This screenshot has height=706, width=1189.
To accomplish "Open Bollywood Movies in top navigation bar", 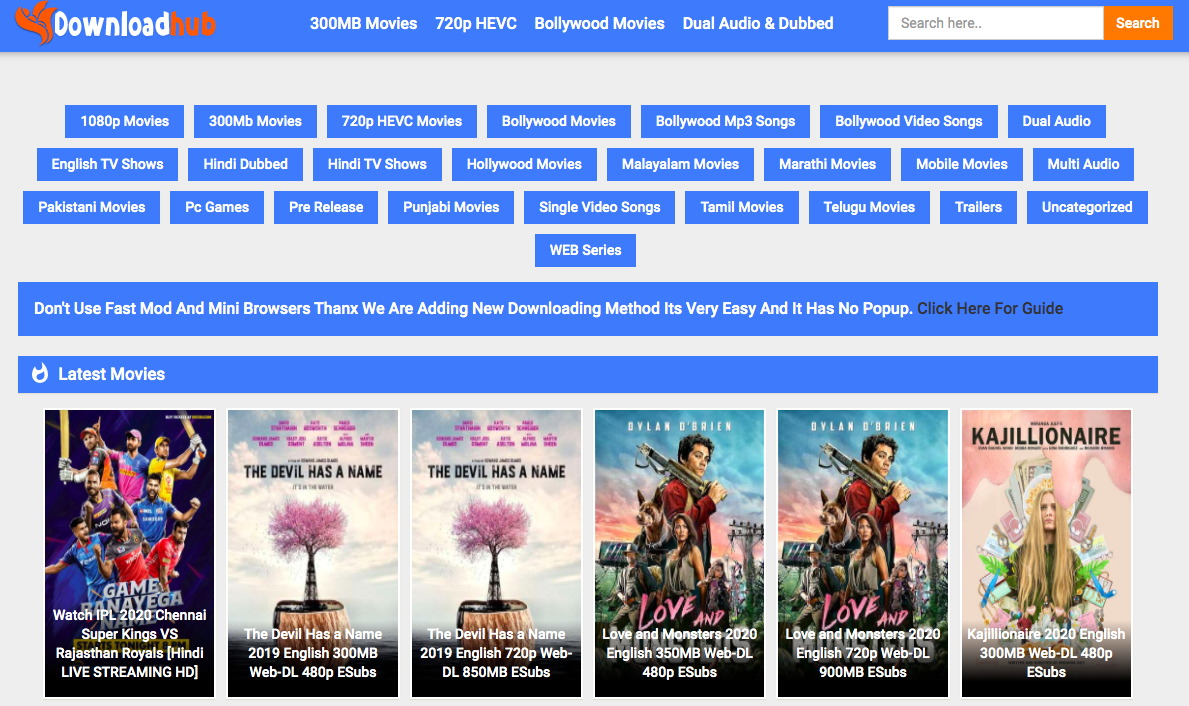I will point(599,23).
